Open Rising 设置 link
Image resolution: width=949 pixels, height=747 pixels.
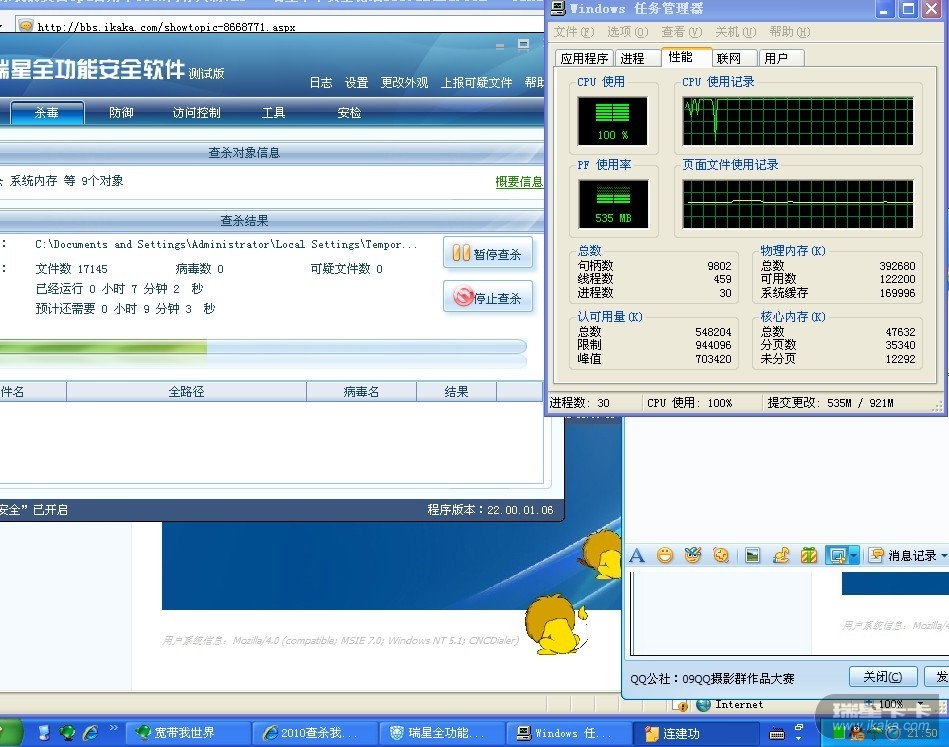coord(356,82)
